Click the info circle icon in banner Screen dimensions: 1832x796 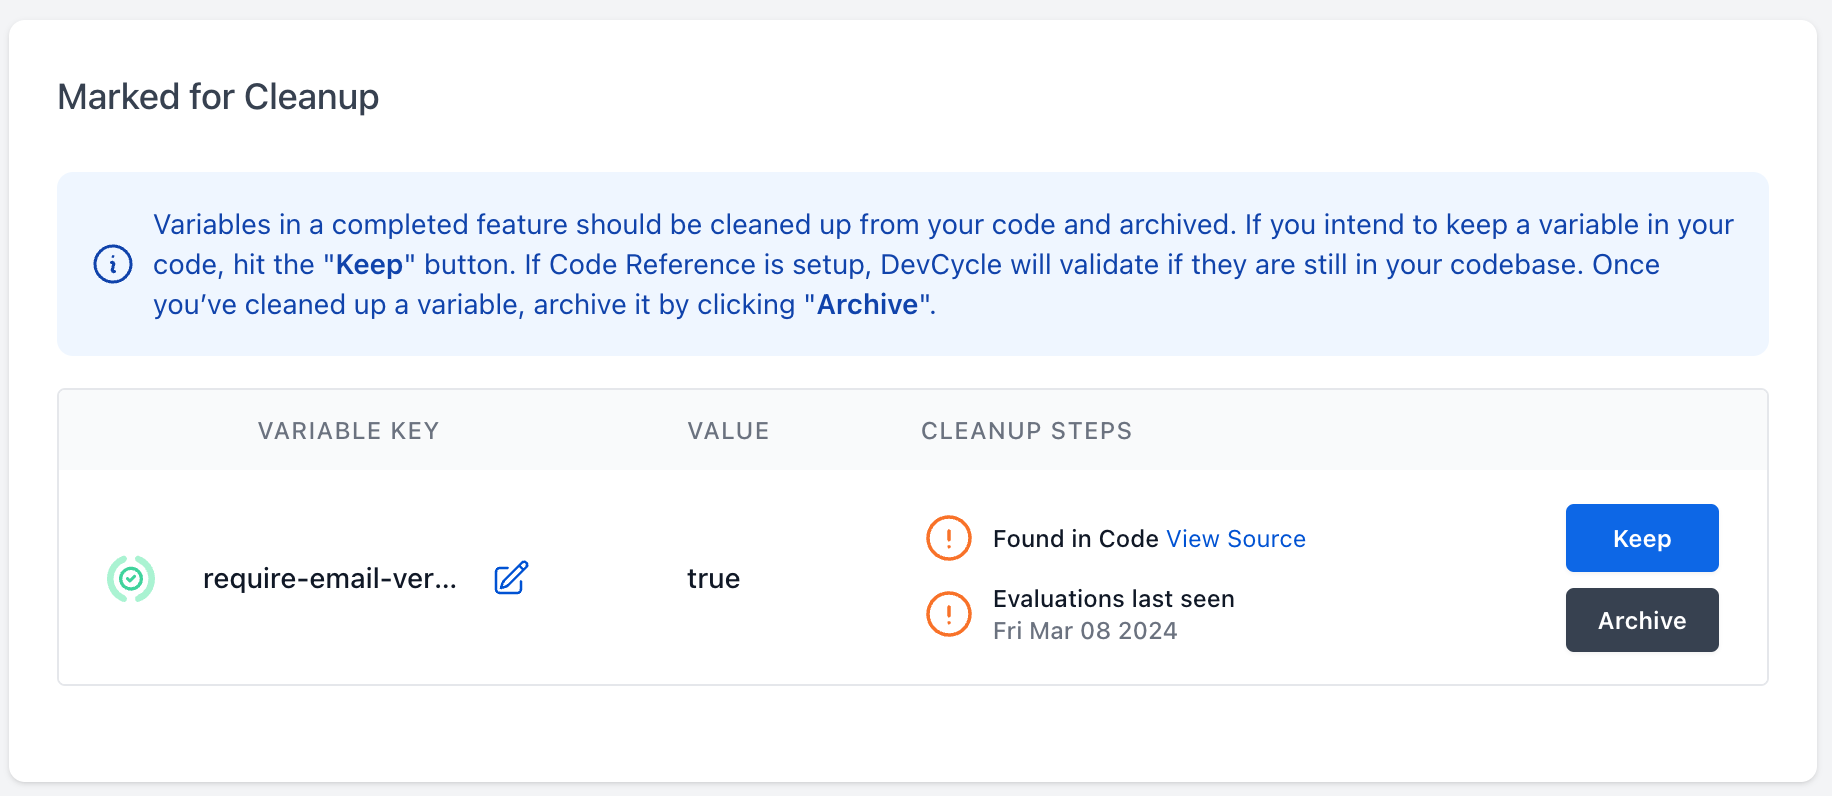(113, 264)
